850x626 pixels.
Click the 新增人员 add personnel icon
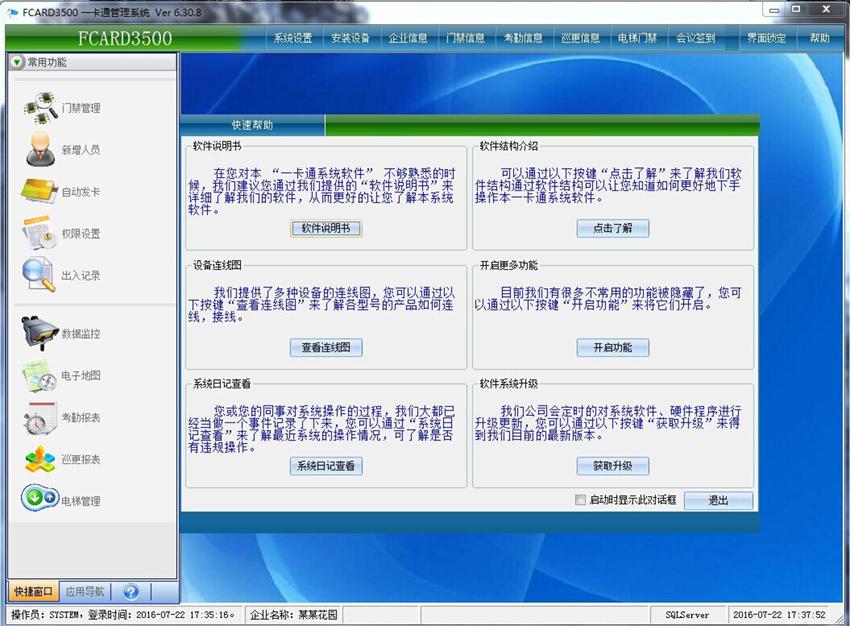41,149
